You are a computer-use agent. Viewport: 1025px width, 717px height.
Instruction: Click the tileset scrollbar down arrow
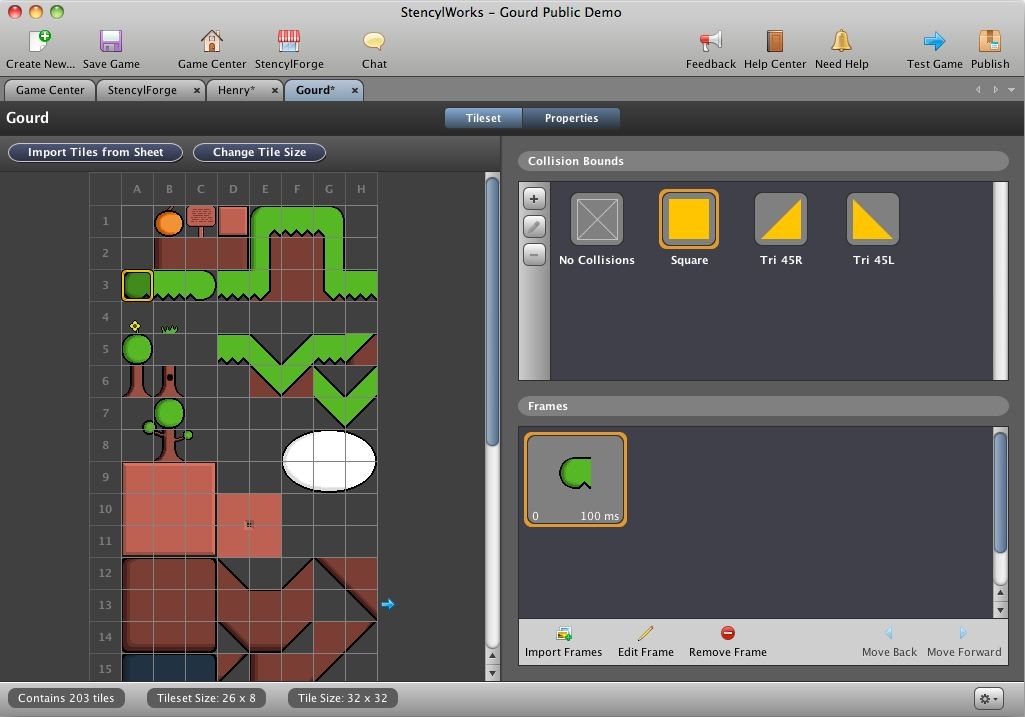click(x=492, y=673)
